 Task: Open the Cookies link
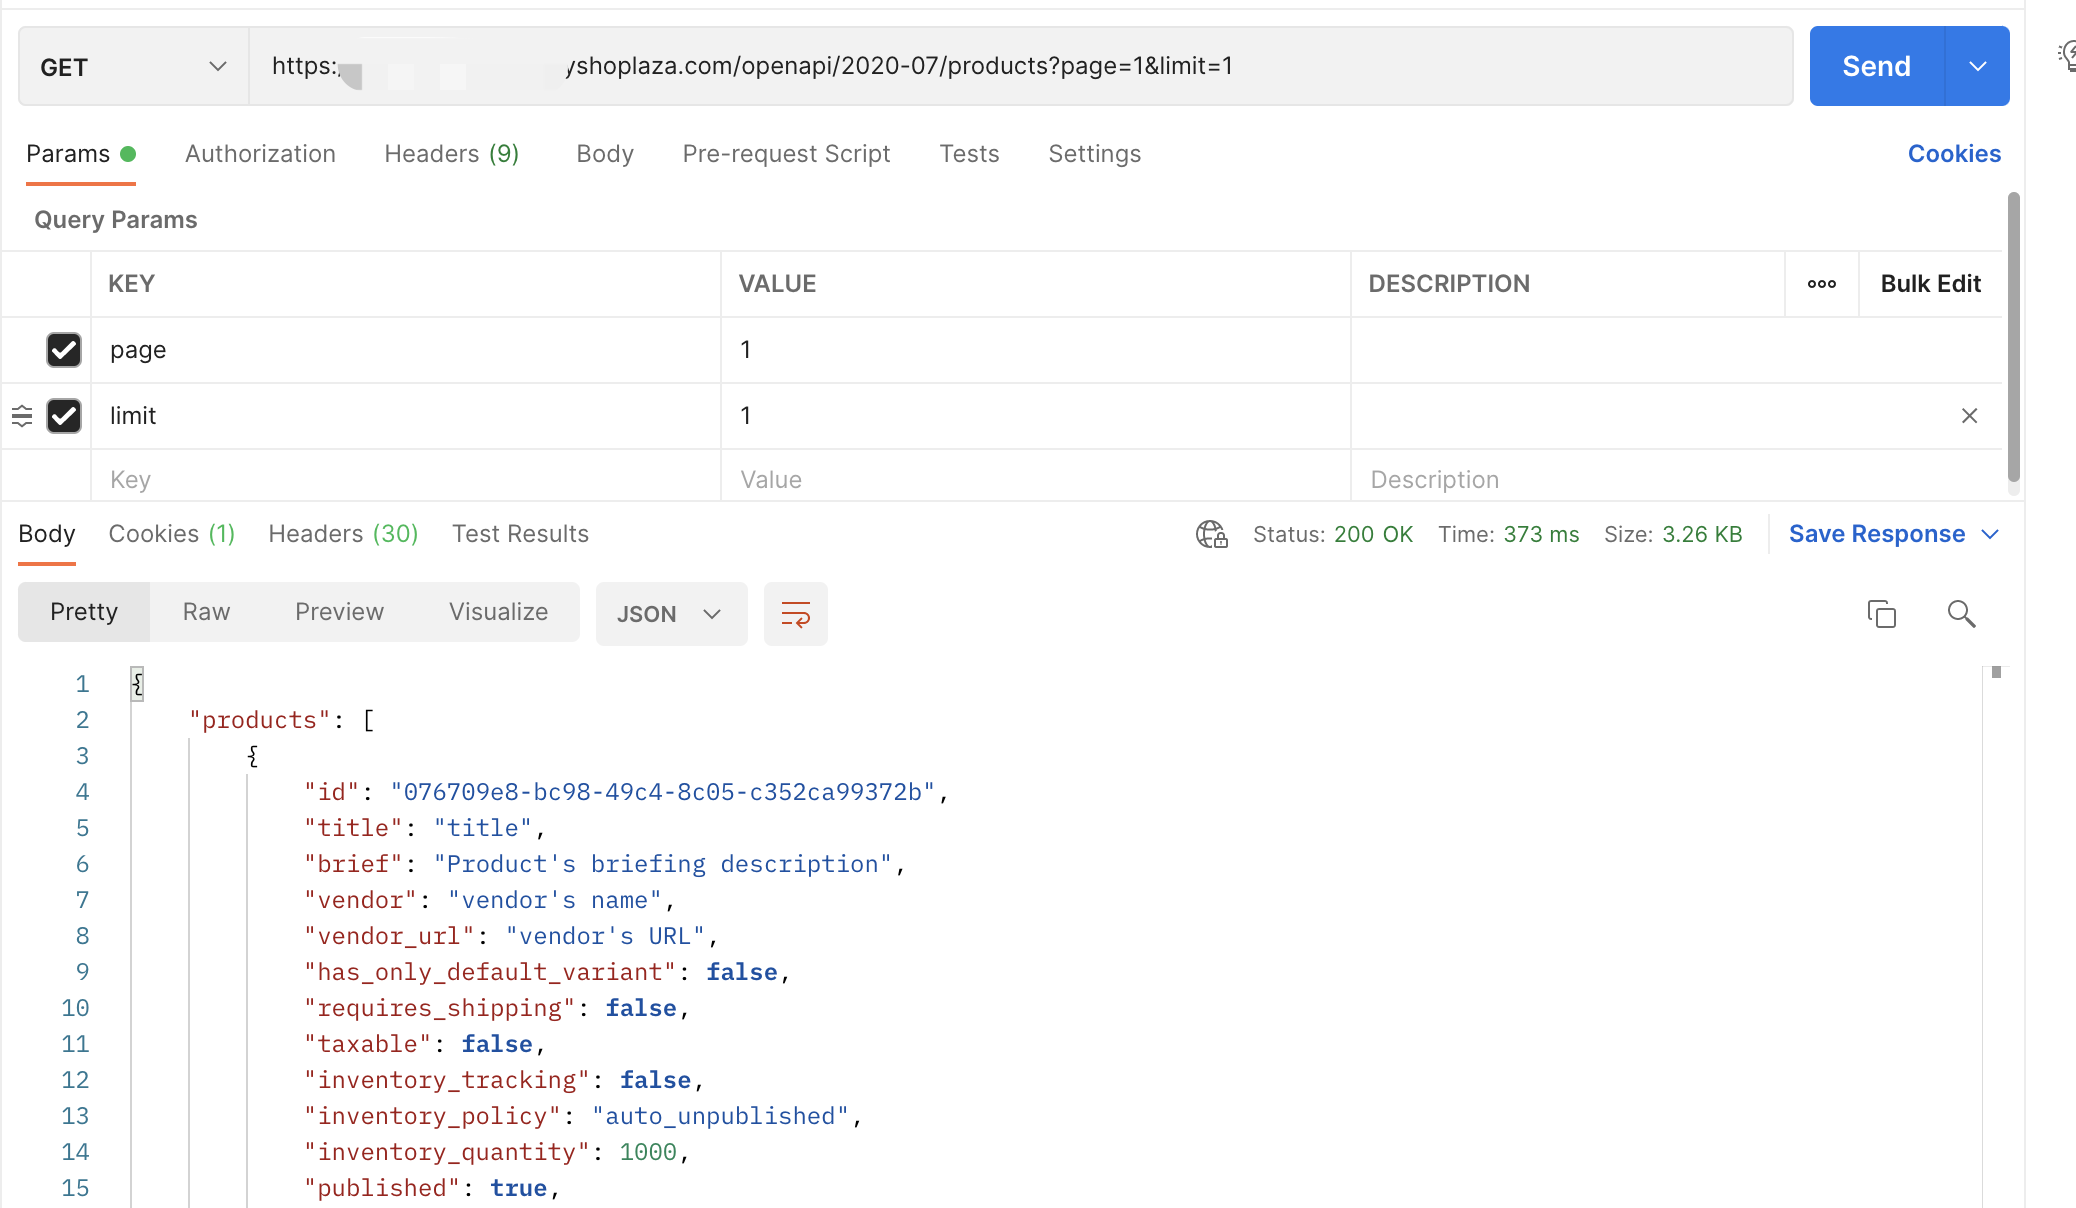(x=1954, y=154)
